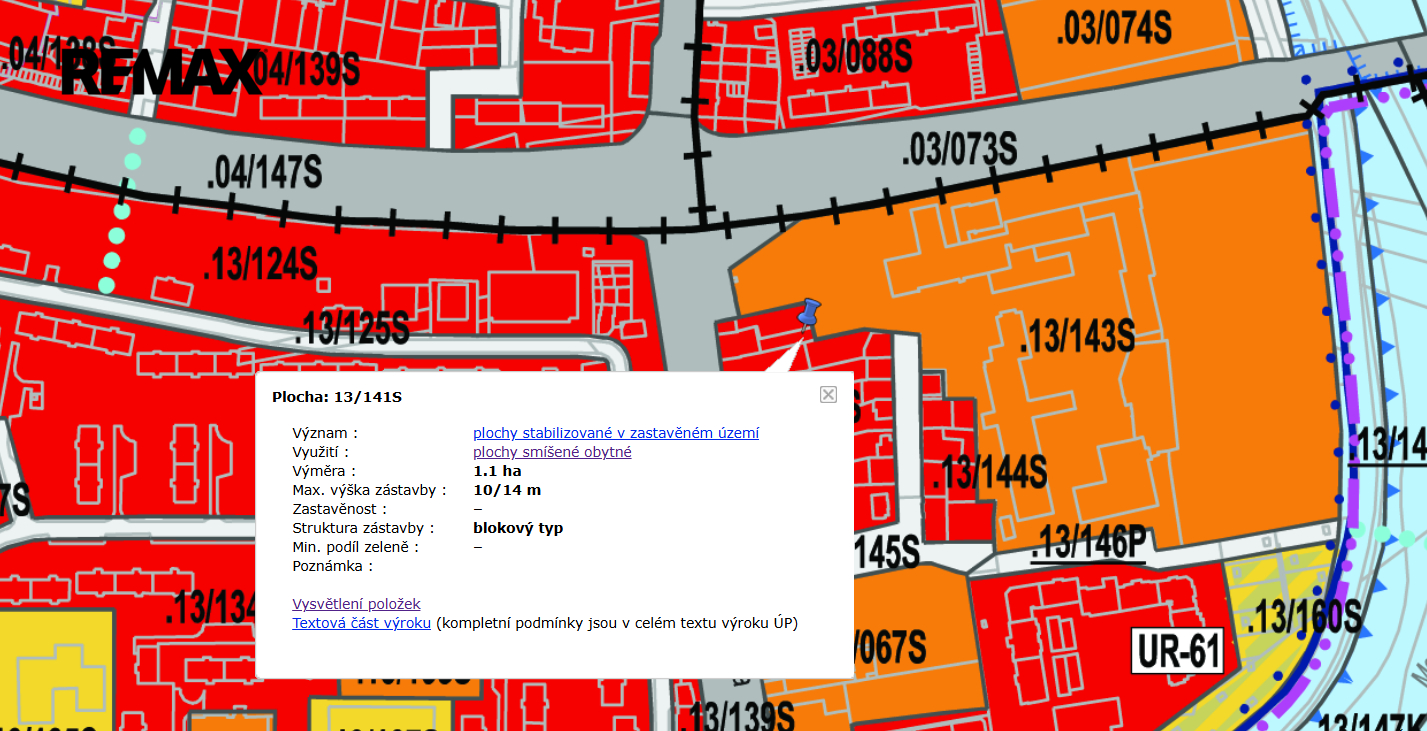1427x731 pixels.
Task: Click the red zone labeled .13/144S
Action: click(x=987, y=473)
